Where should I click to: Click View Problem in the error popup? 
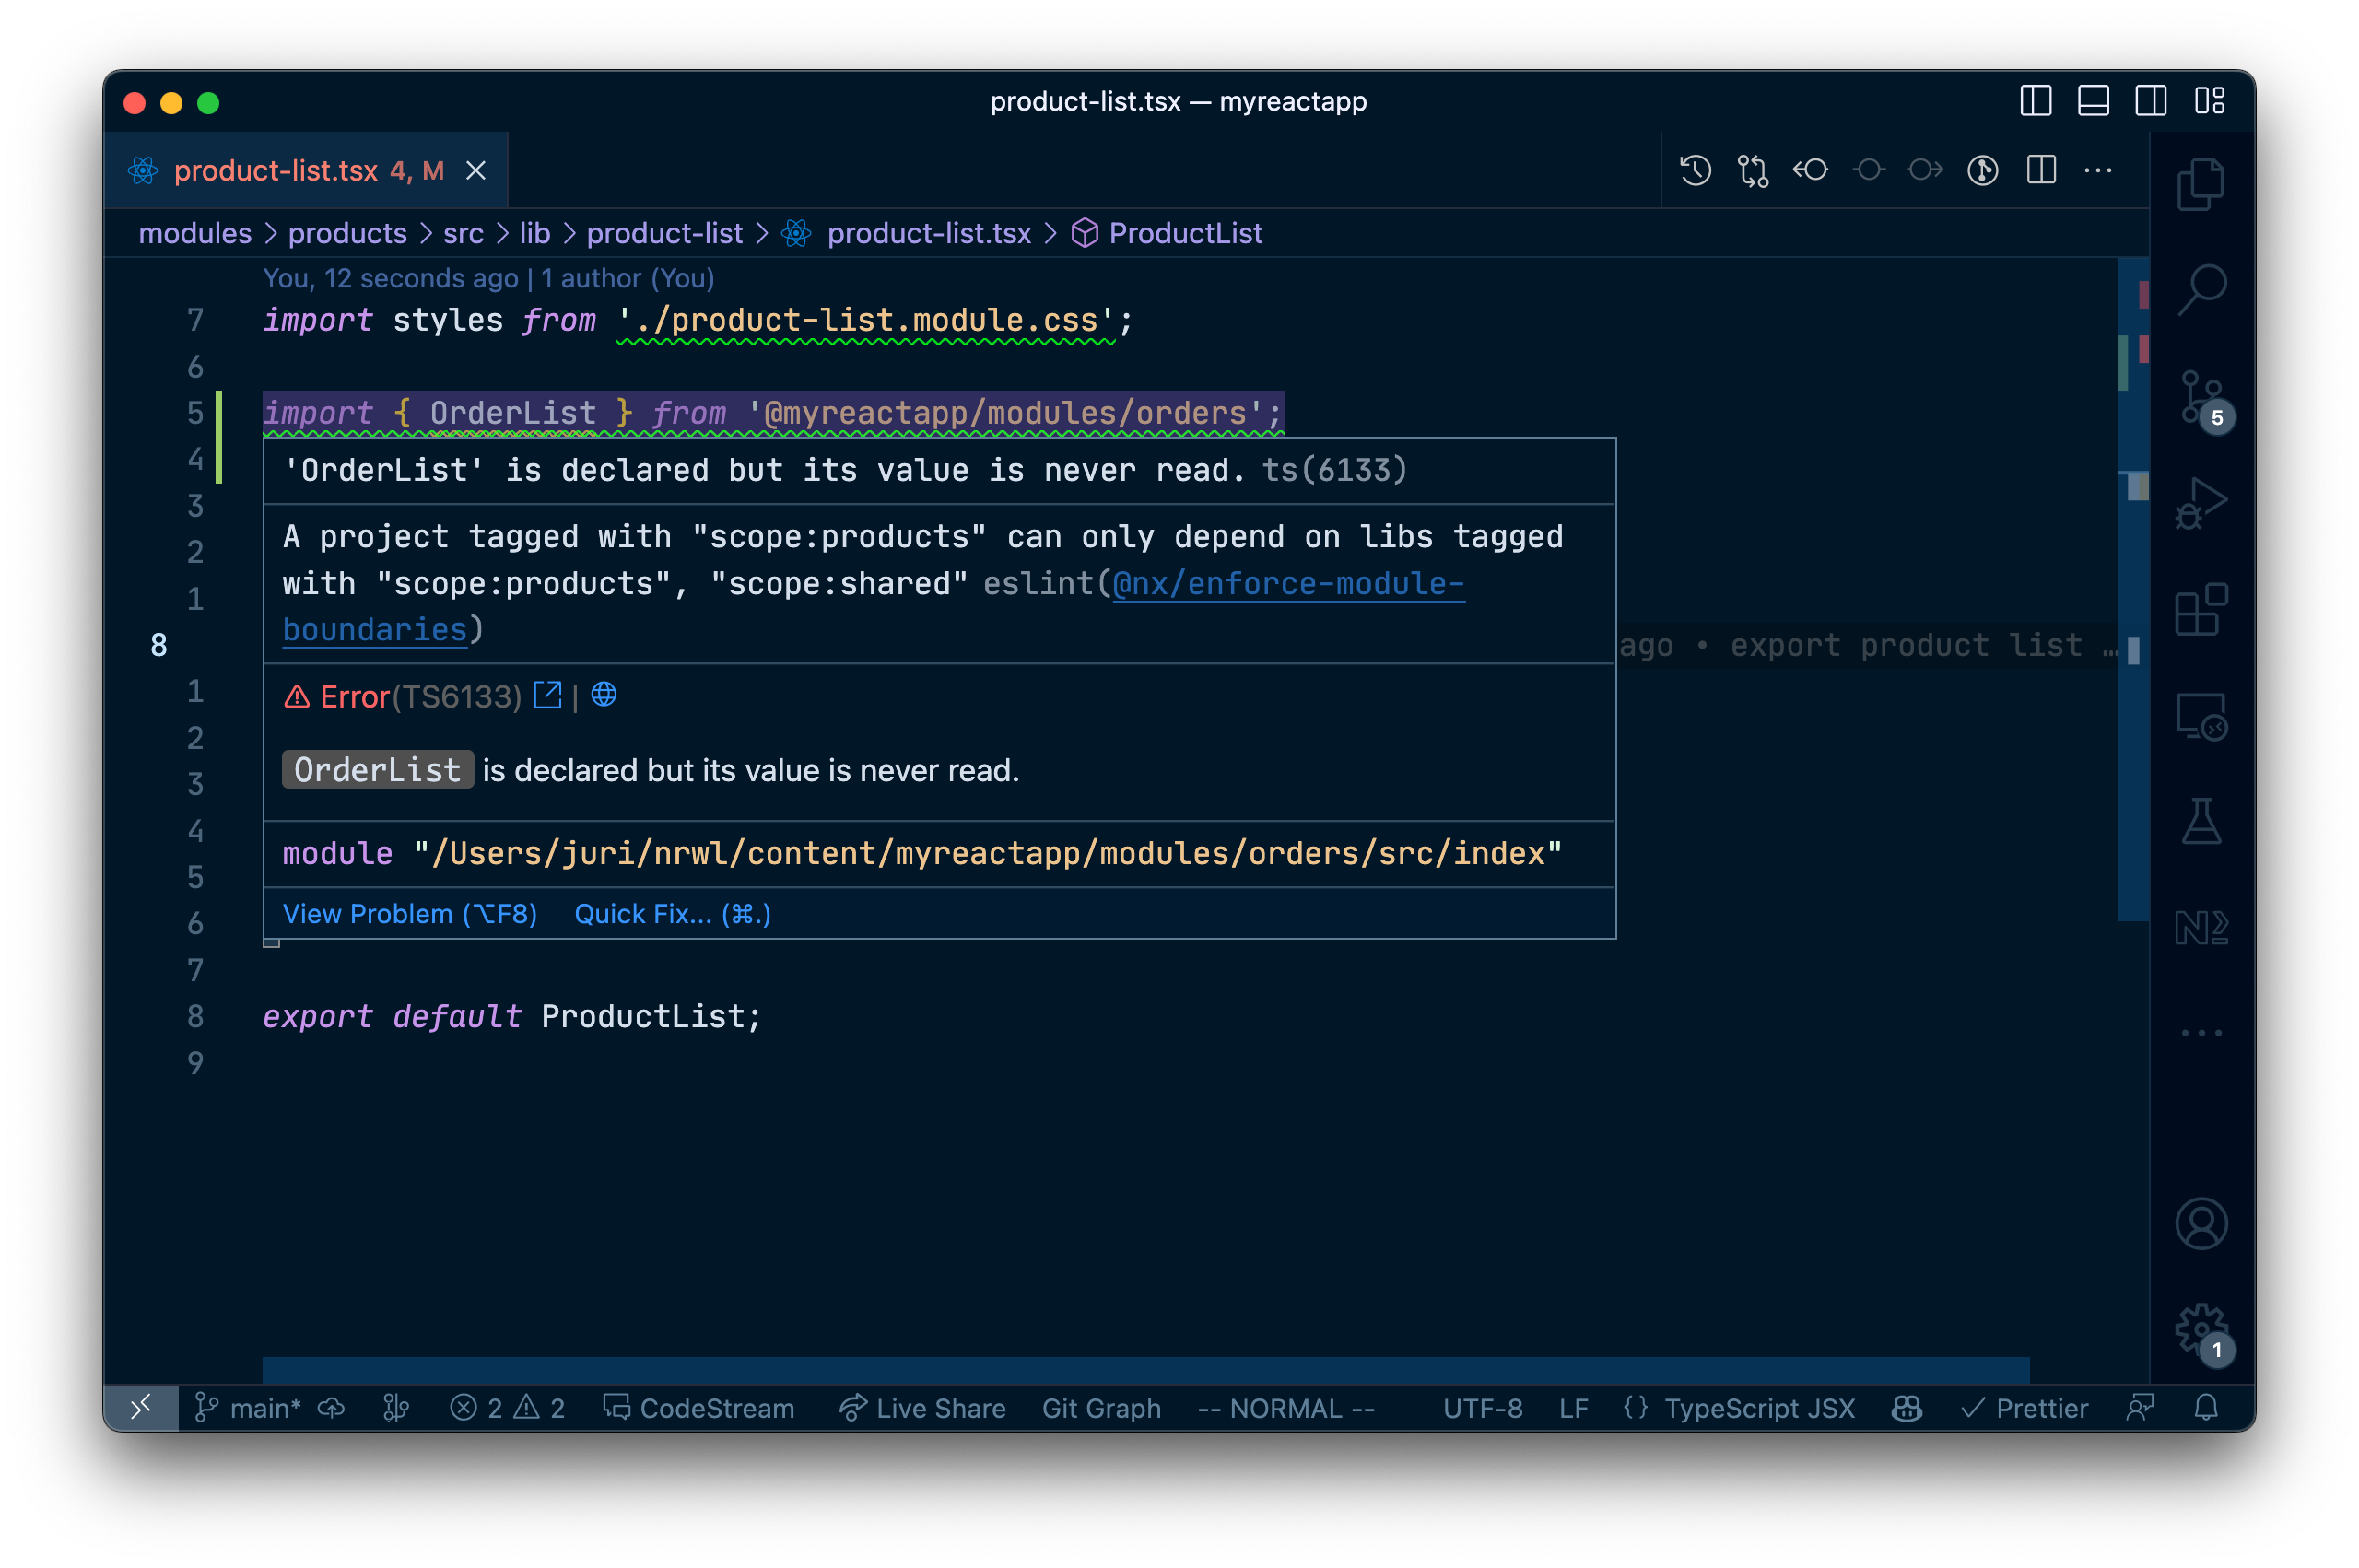[x=409, y=913]
